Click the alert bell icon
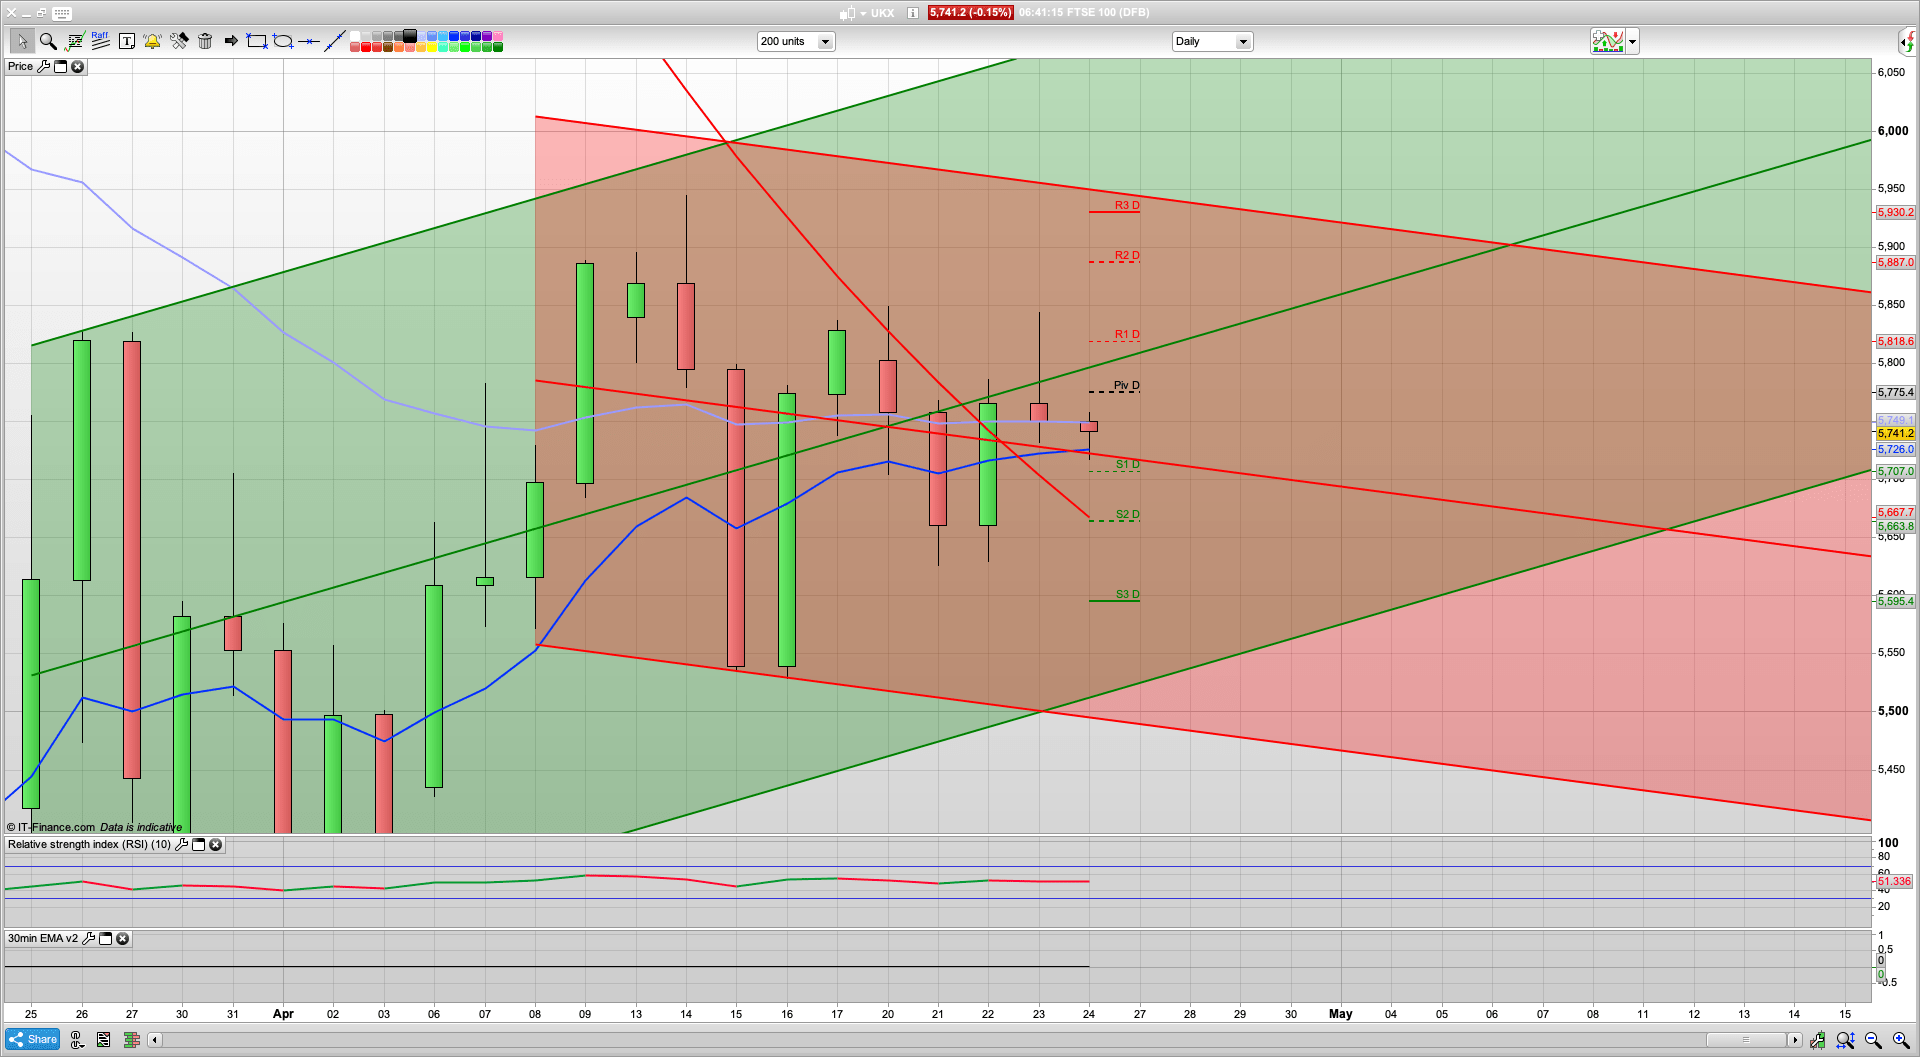The image size is (1920, 1057). [152, 41]
